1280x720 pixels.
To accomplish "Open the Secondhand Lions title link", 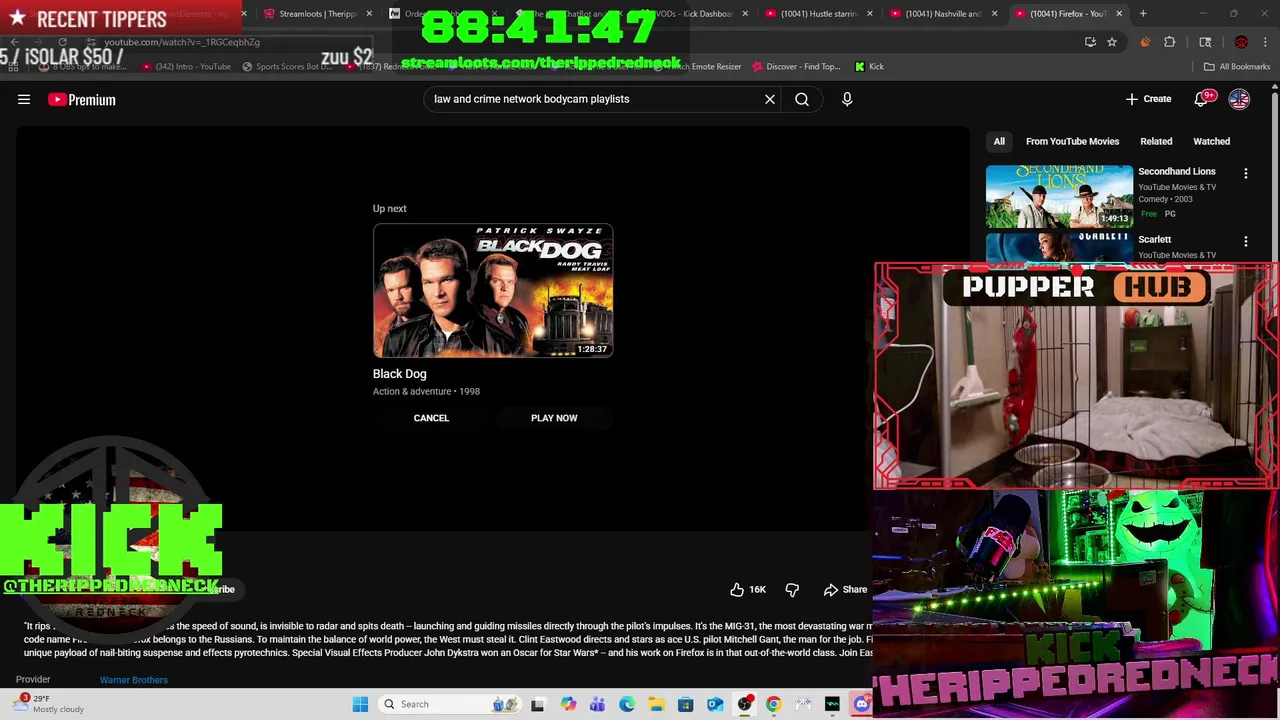I will (x=1177, y=172).
